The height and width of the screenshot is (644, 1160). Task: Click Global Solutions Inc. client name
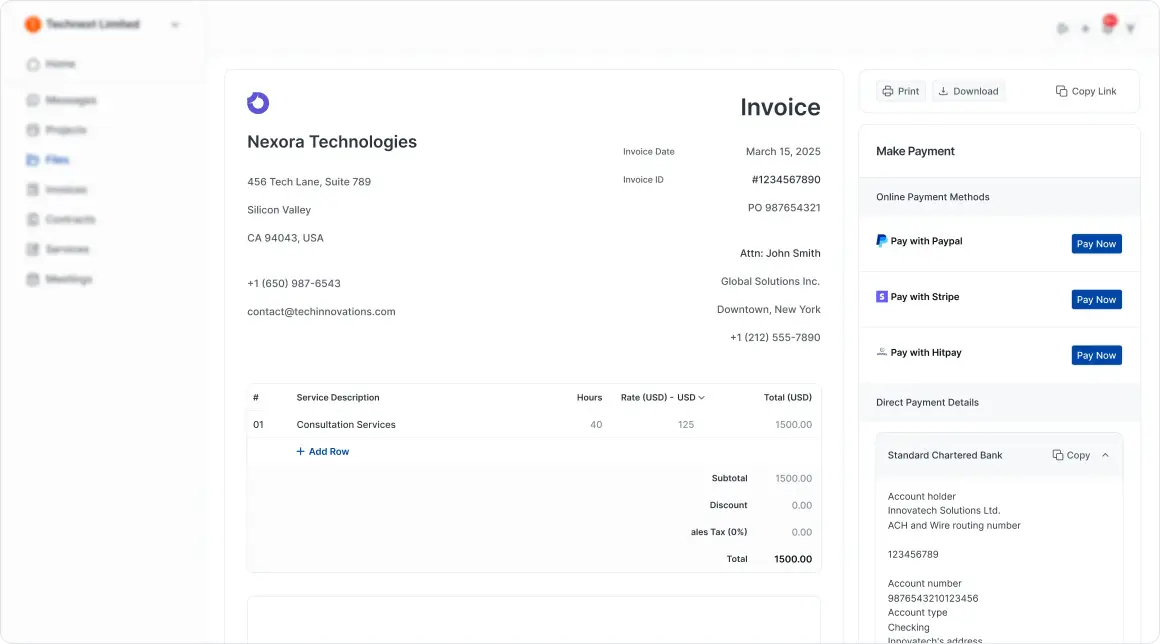(x=770, y=281)
